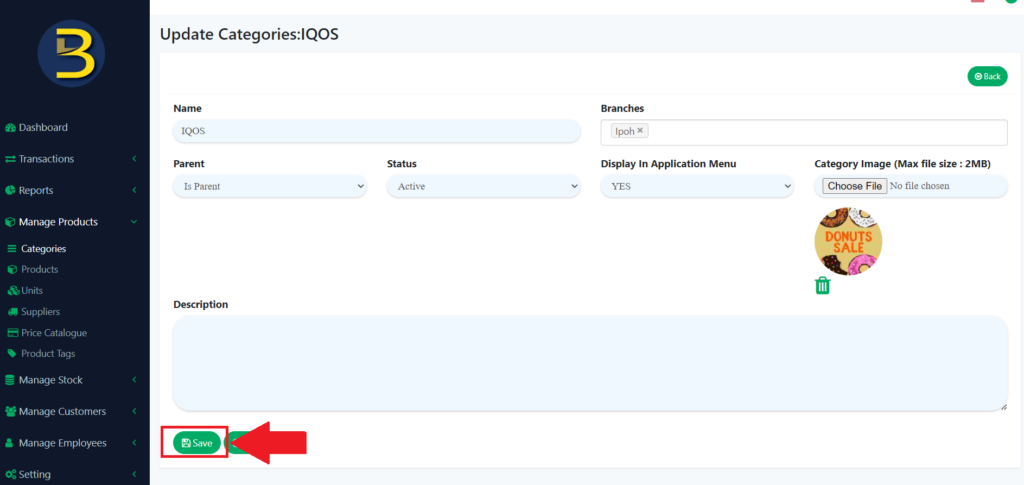
Task: Open the Units page
Action: click(32, 290)
